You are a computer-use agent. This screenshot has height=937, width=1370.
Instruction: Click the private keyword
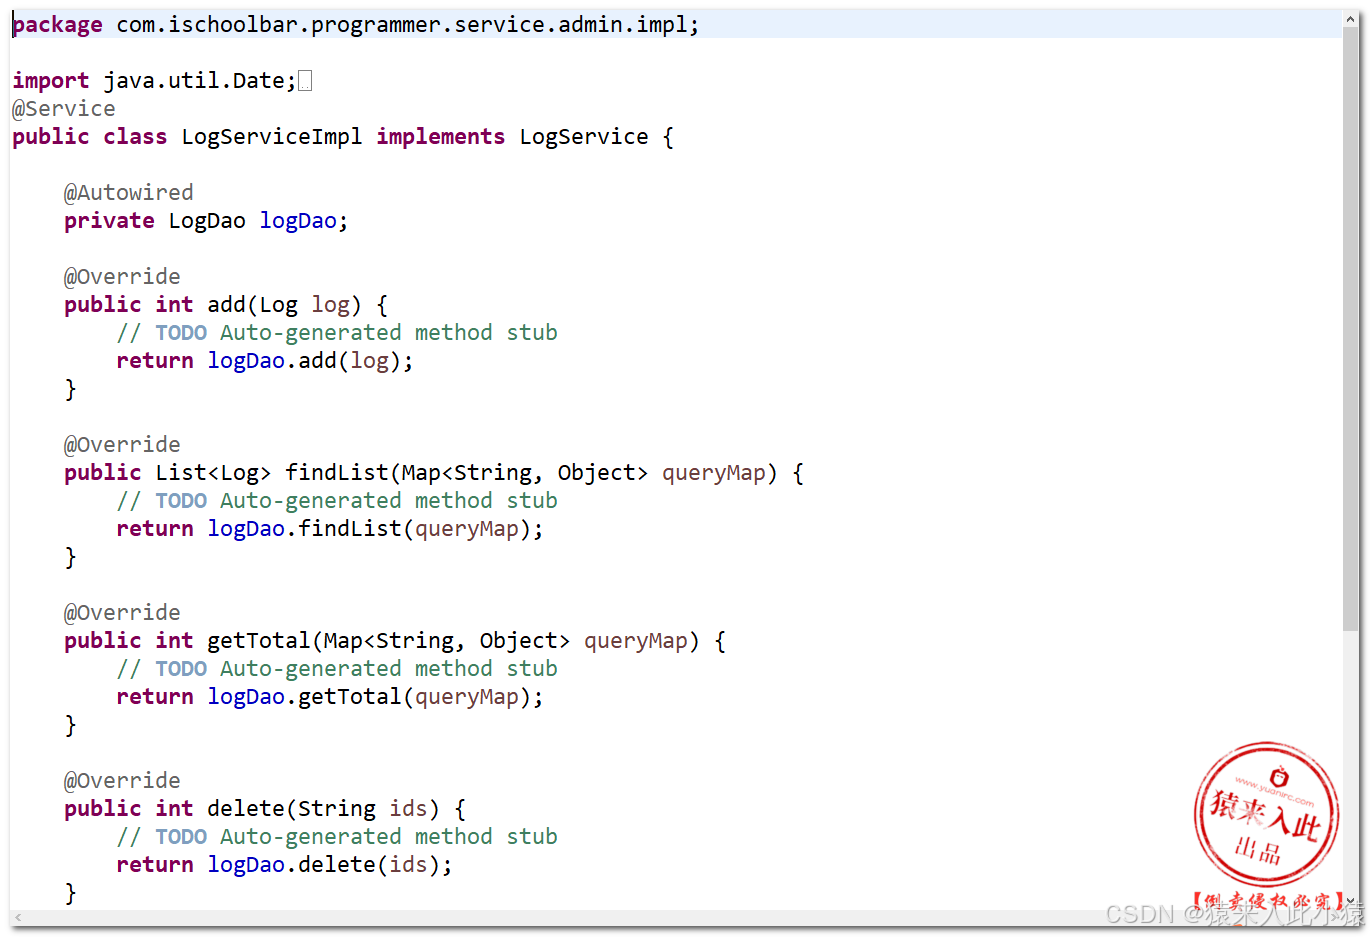tap(109, 221)
